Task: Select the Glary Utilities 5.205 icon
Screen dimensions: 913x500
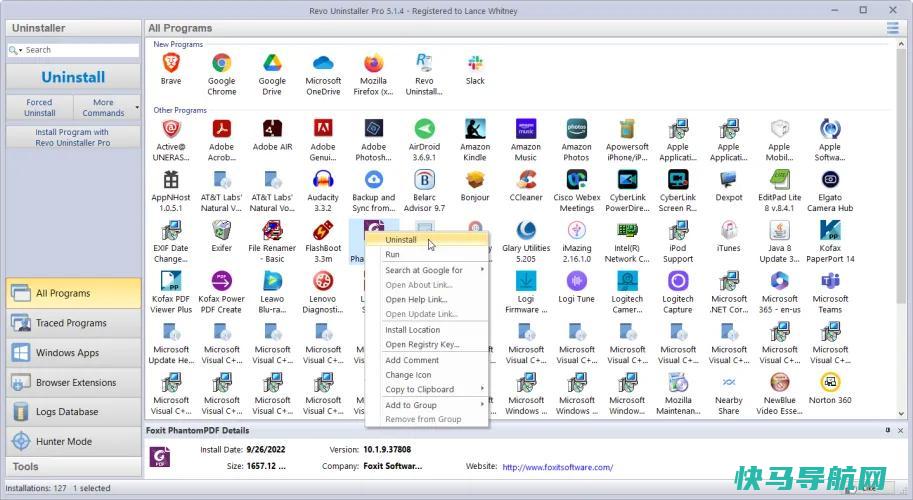Action: click(526, 230)
